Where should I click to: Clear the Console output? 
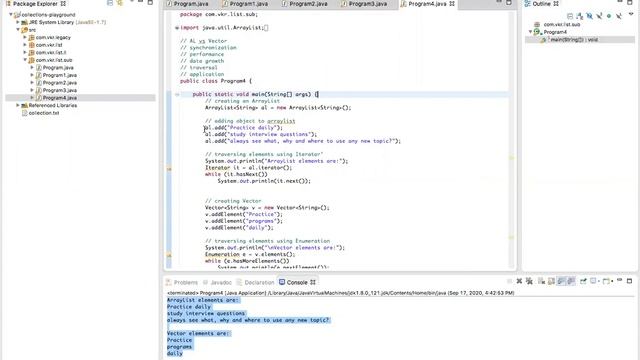[542, 281]
